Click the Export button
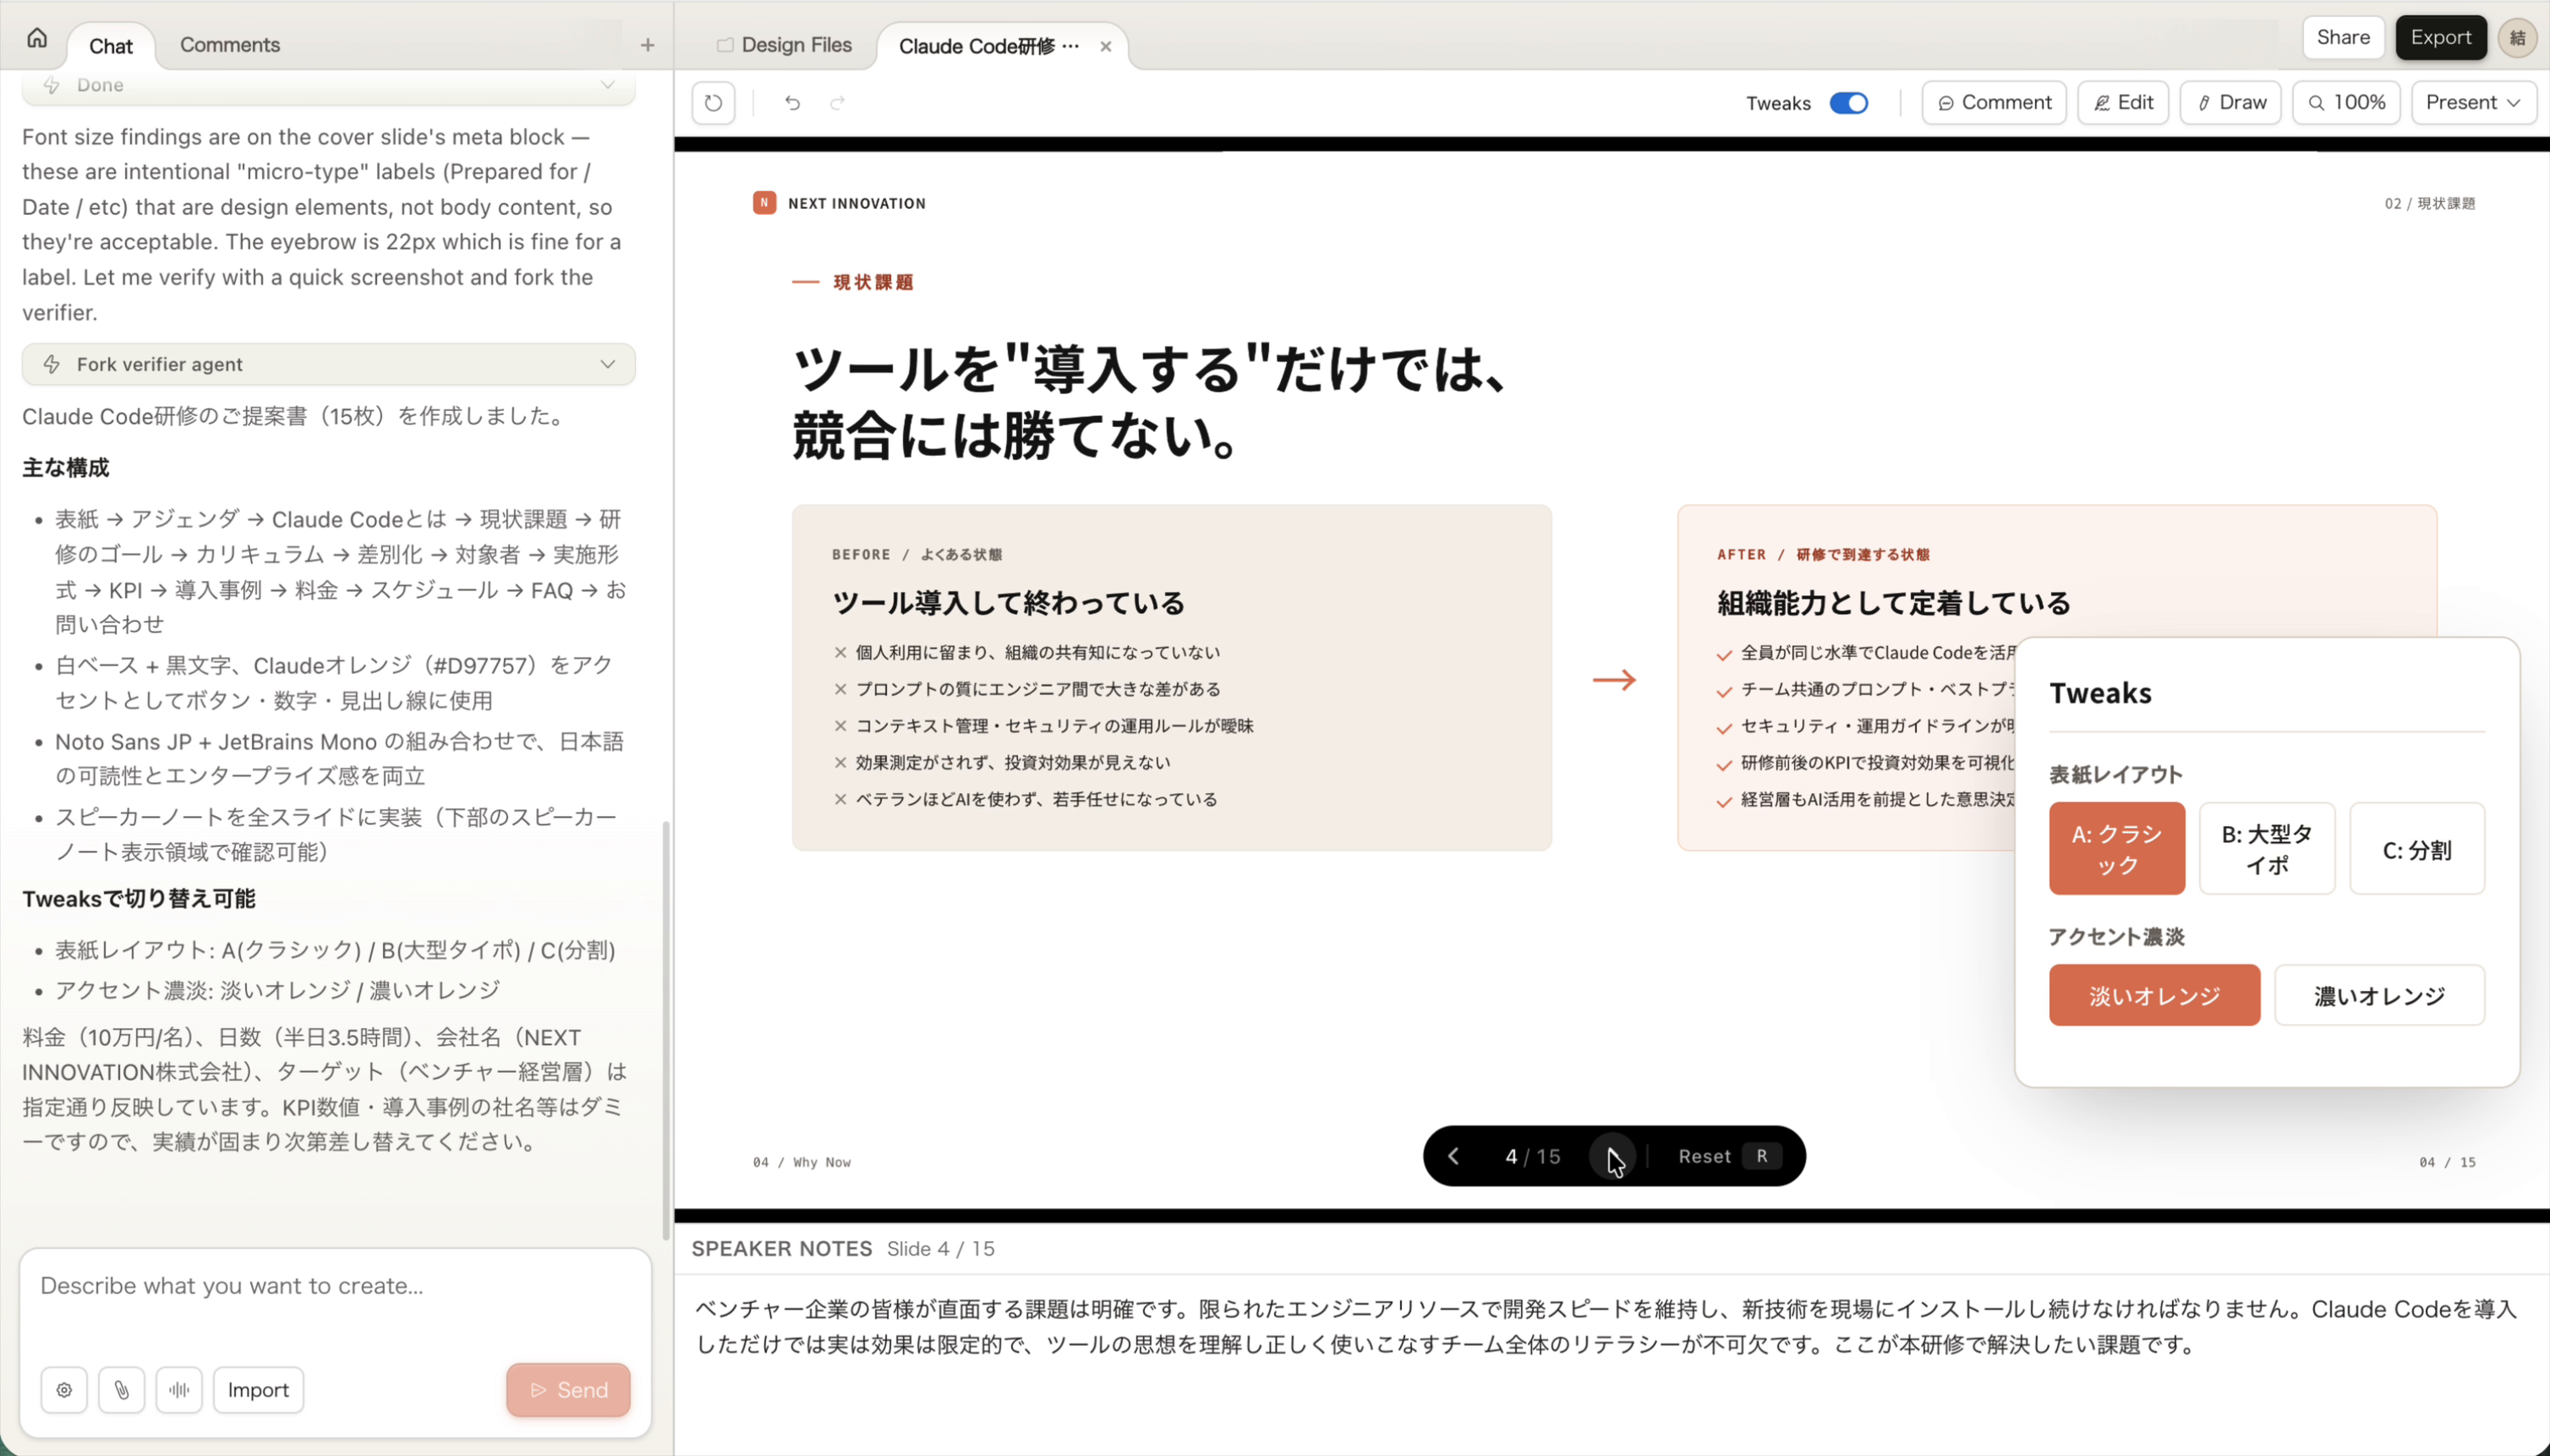The width and height of the screenshot is (2550, 1456). tap(2439, 37)
